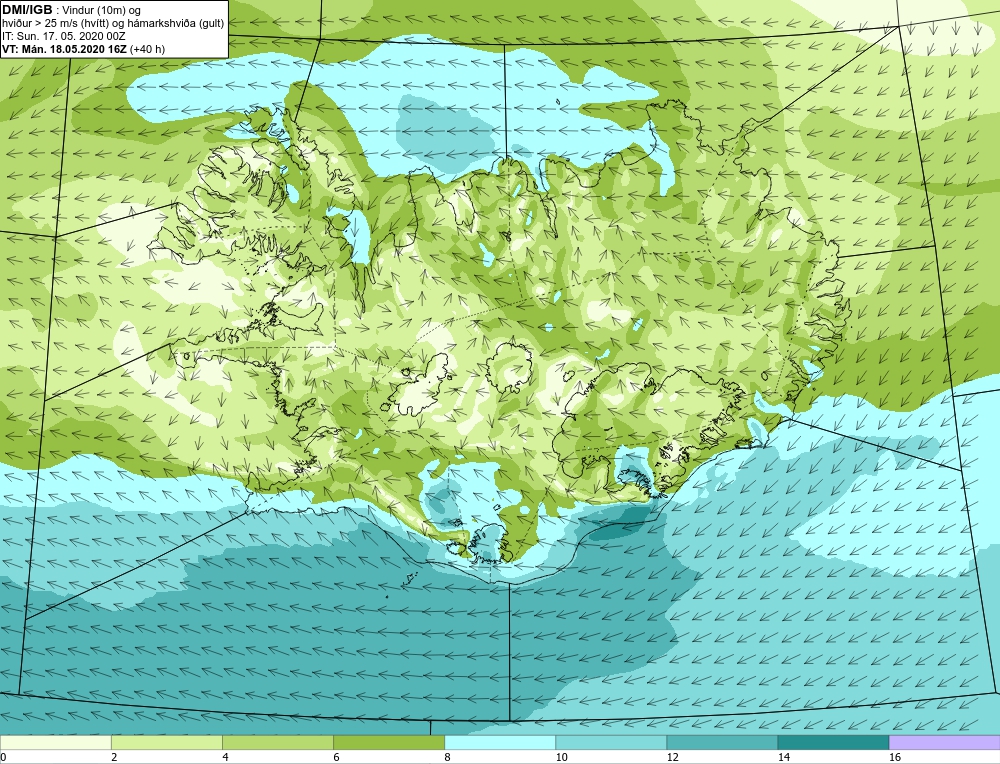The image size is (1000, 764).
Task: Click the purple above-16 m/s legend swatch
Action: 945,742
